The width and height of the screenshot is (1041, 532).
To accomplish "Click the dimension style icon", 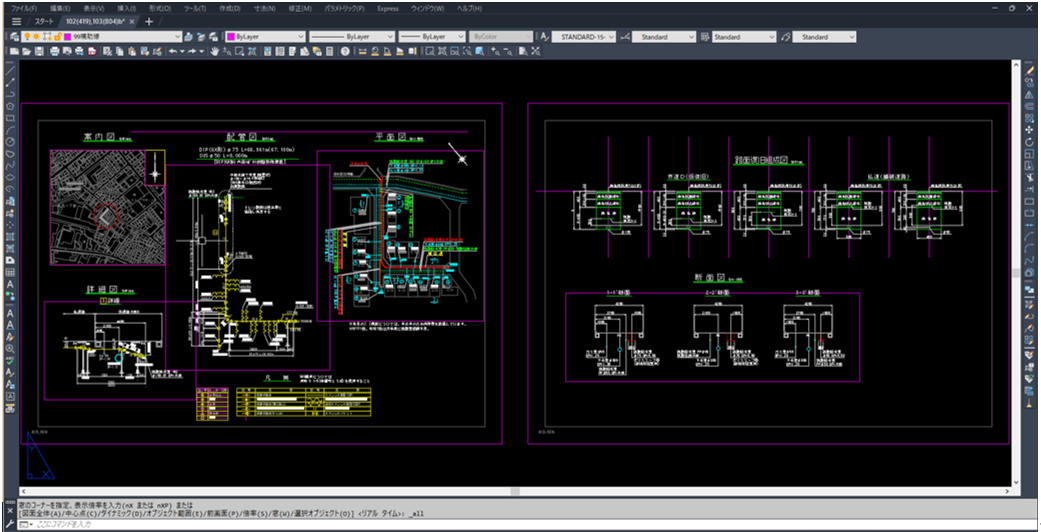I will tap(625, 37).
